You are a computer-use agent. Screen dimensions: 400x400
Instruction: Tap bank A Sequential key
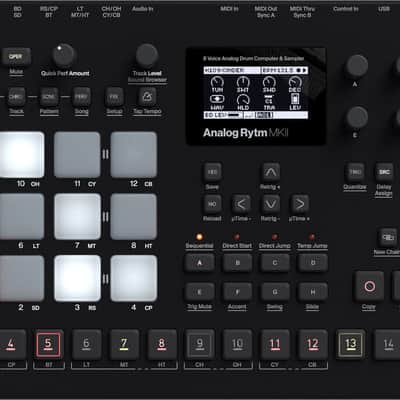tap(200, 263)
